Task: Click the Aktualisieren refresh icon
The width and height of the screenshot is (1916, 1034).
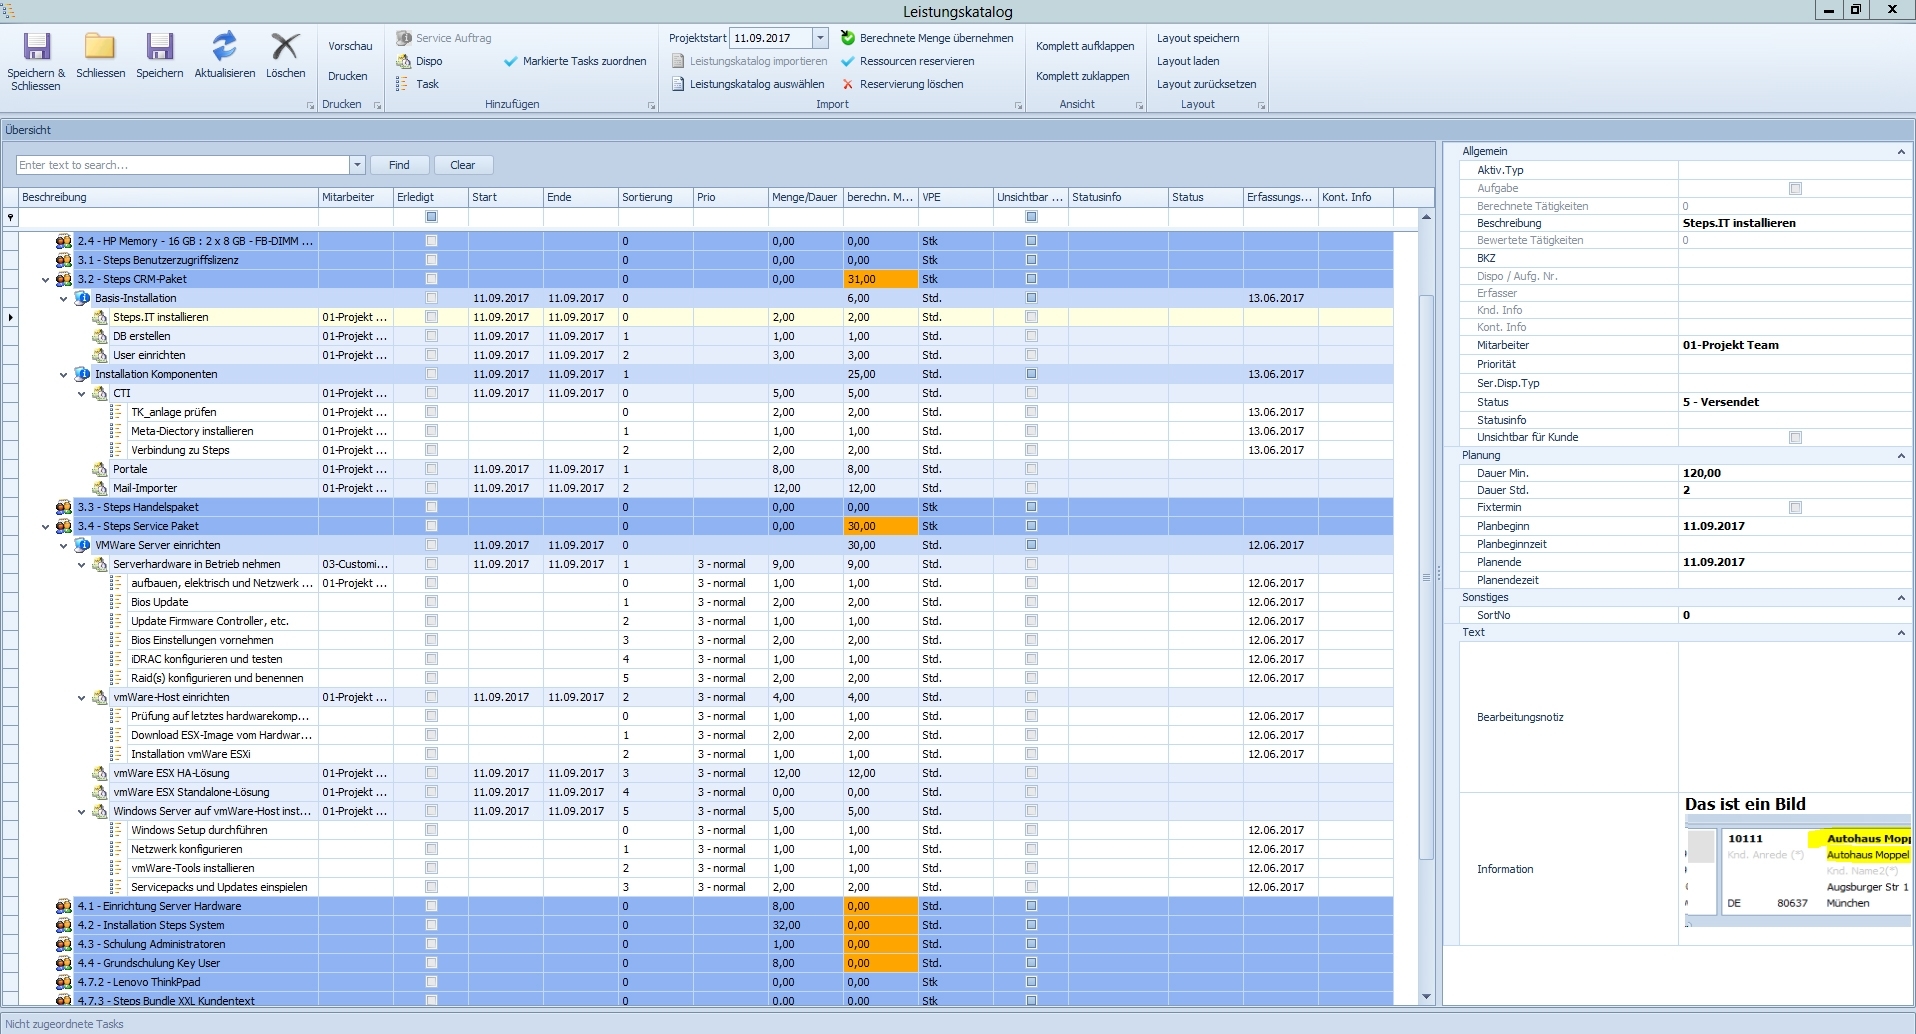Action: pyautogui.click(x=224, y=48)
